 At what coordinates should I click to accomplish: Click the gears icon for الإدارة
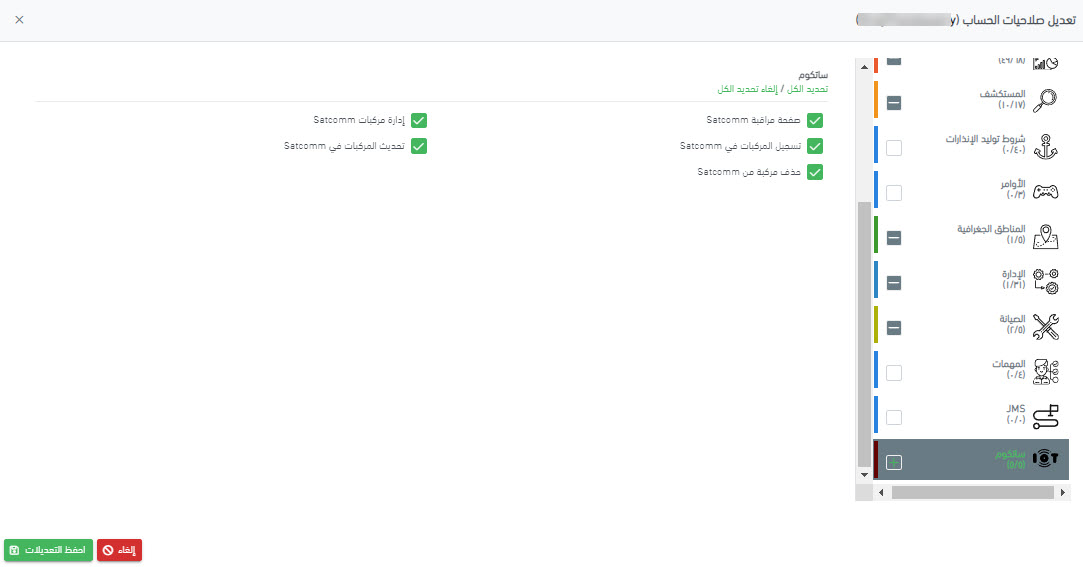pos(1045,282)
